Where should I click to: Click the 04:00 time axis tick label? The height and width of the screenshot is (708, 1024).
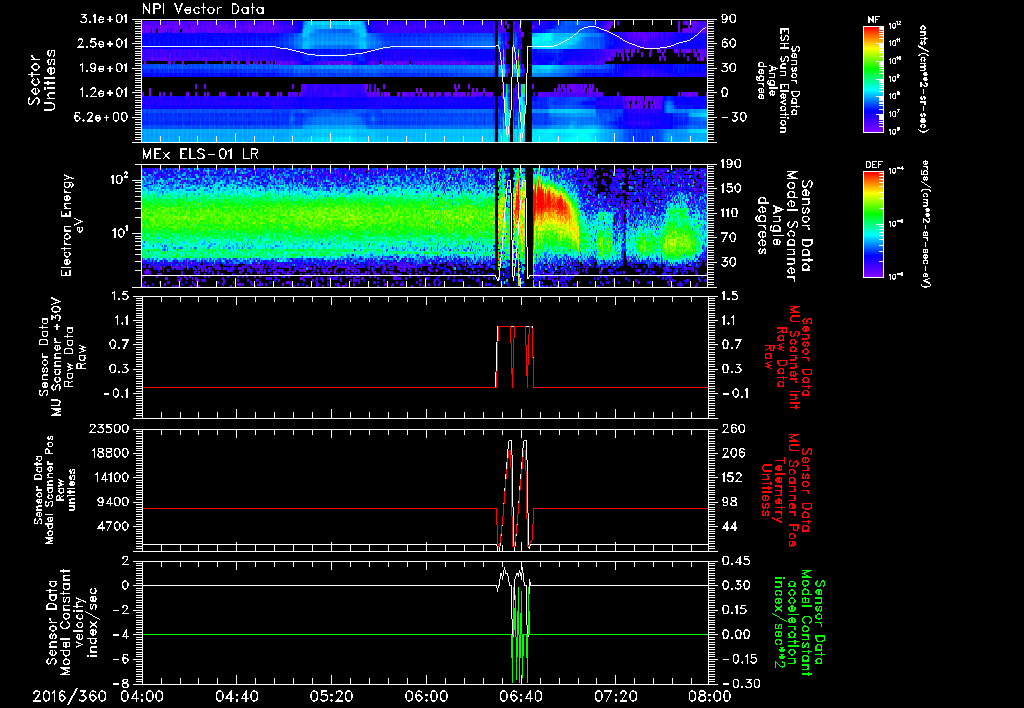[x=142, y=696]
